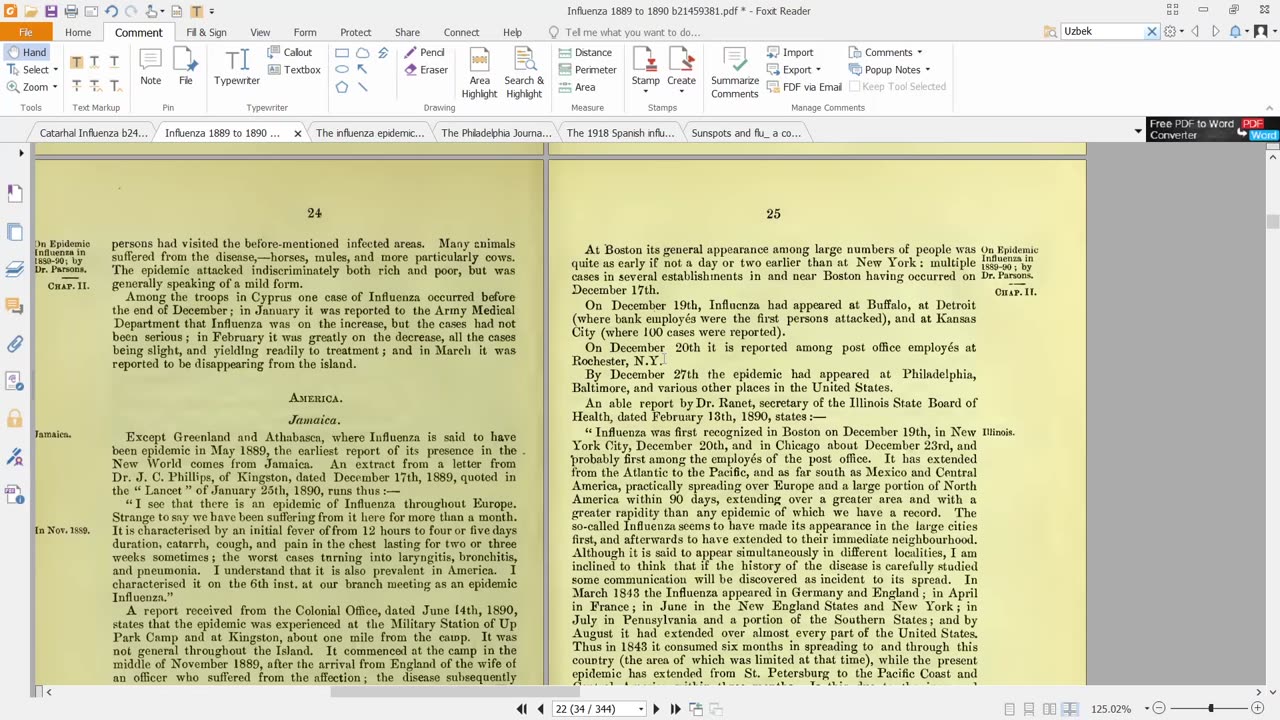Viewport: 1280px width, 720px height.
Task: Open the Popup Notes dropdown
Action: point(890,70)
